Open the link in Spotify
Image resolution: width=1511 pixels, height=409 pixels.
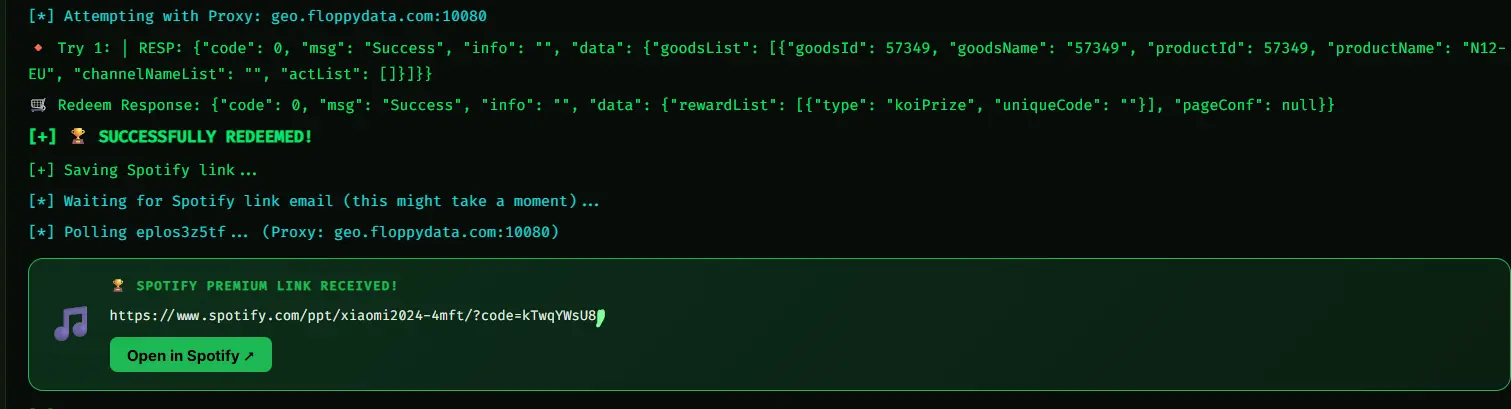tap(191, 355)
